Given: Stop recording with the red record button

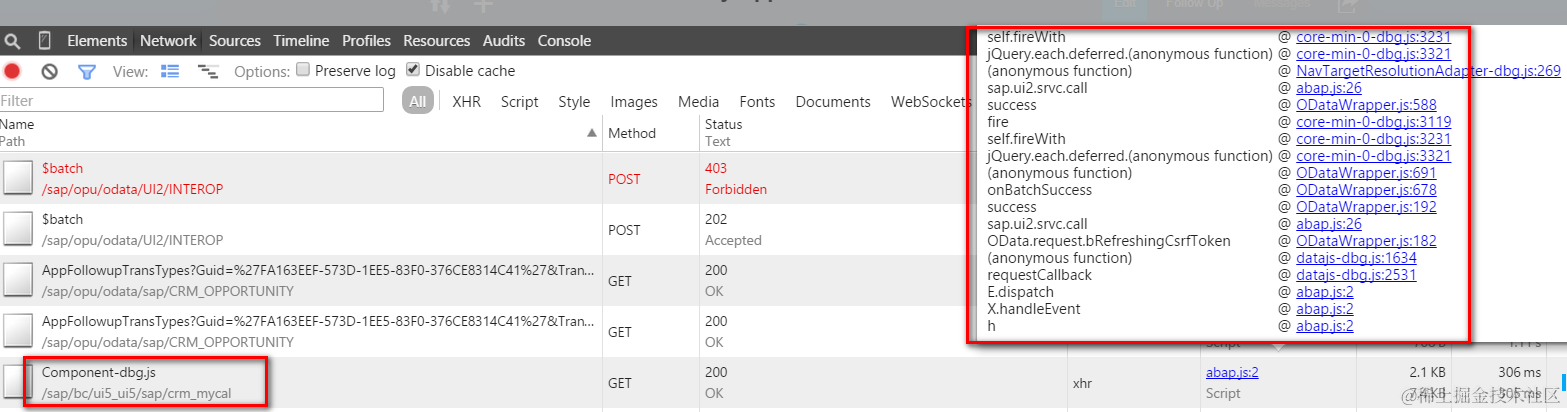Looking at the screenshot, I should (12, 71).
